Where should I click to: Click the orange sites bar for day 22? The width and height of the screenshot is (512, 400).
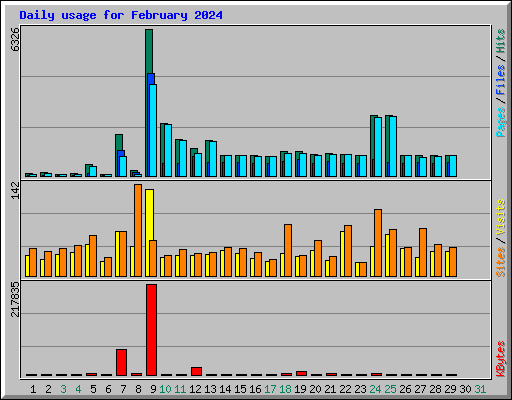[348, 251]
